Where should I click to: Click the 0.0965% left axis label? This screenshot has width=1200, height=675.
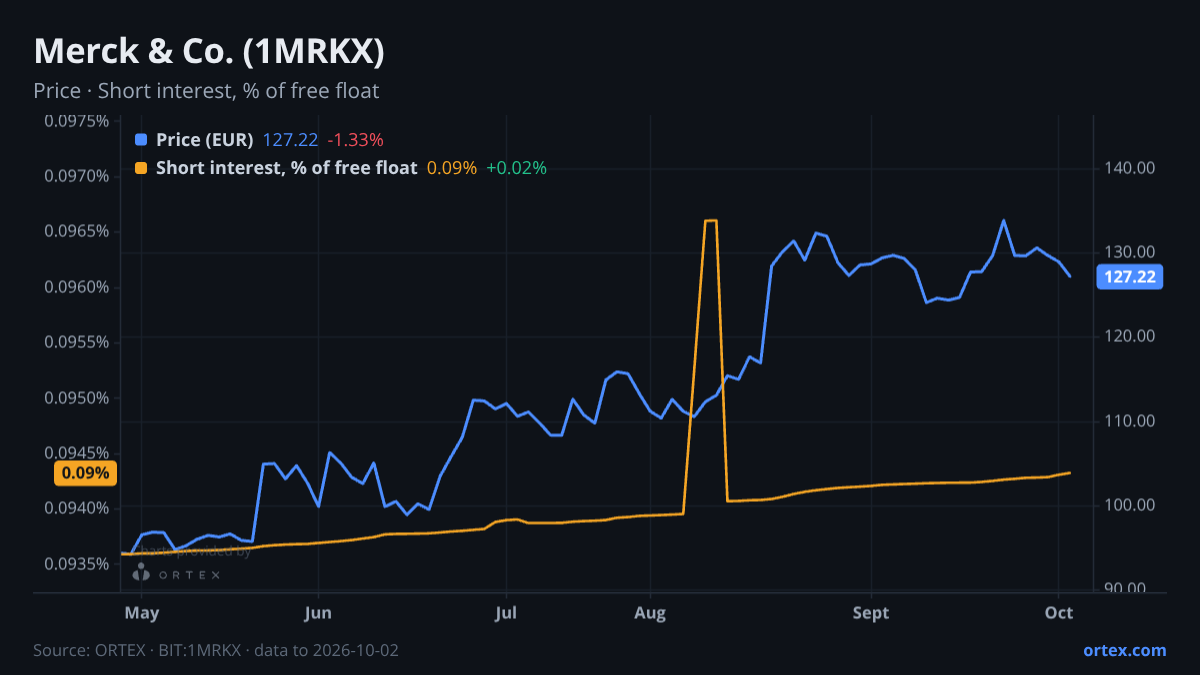pos(76,232)
